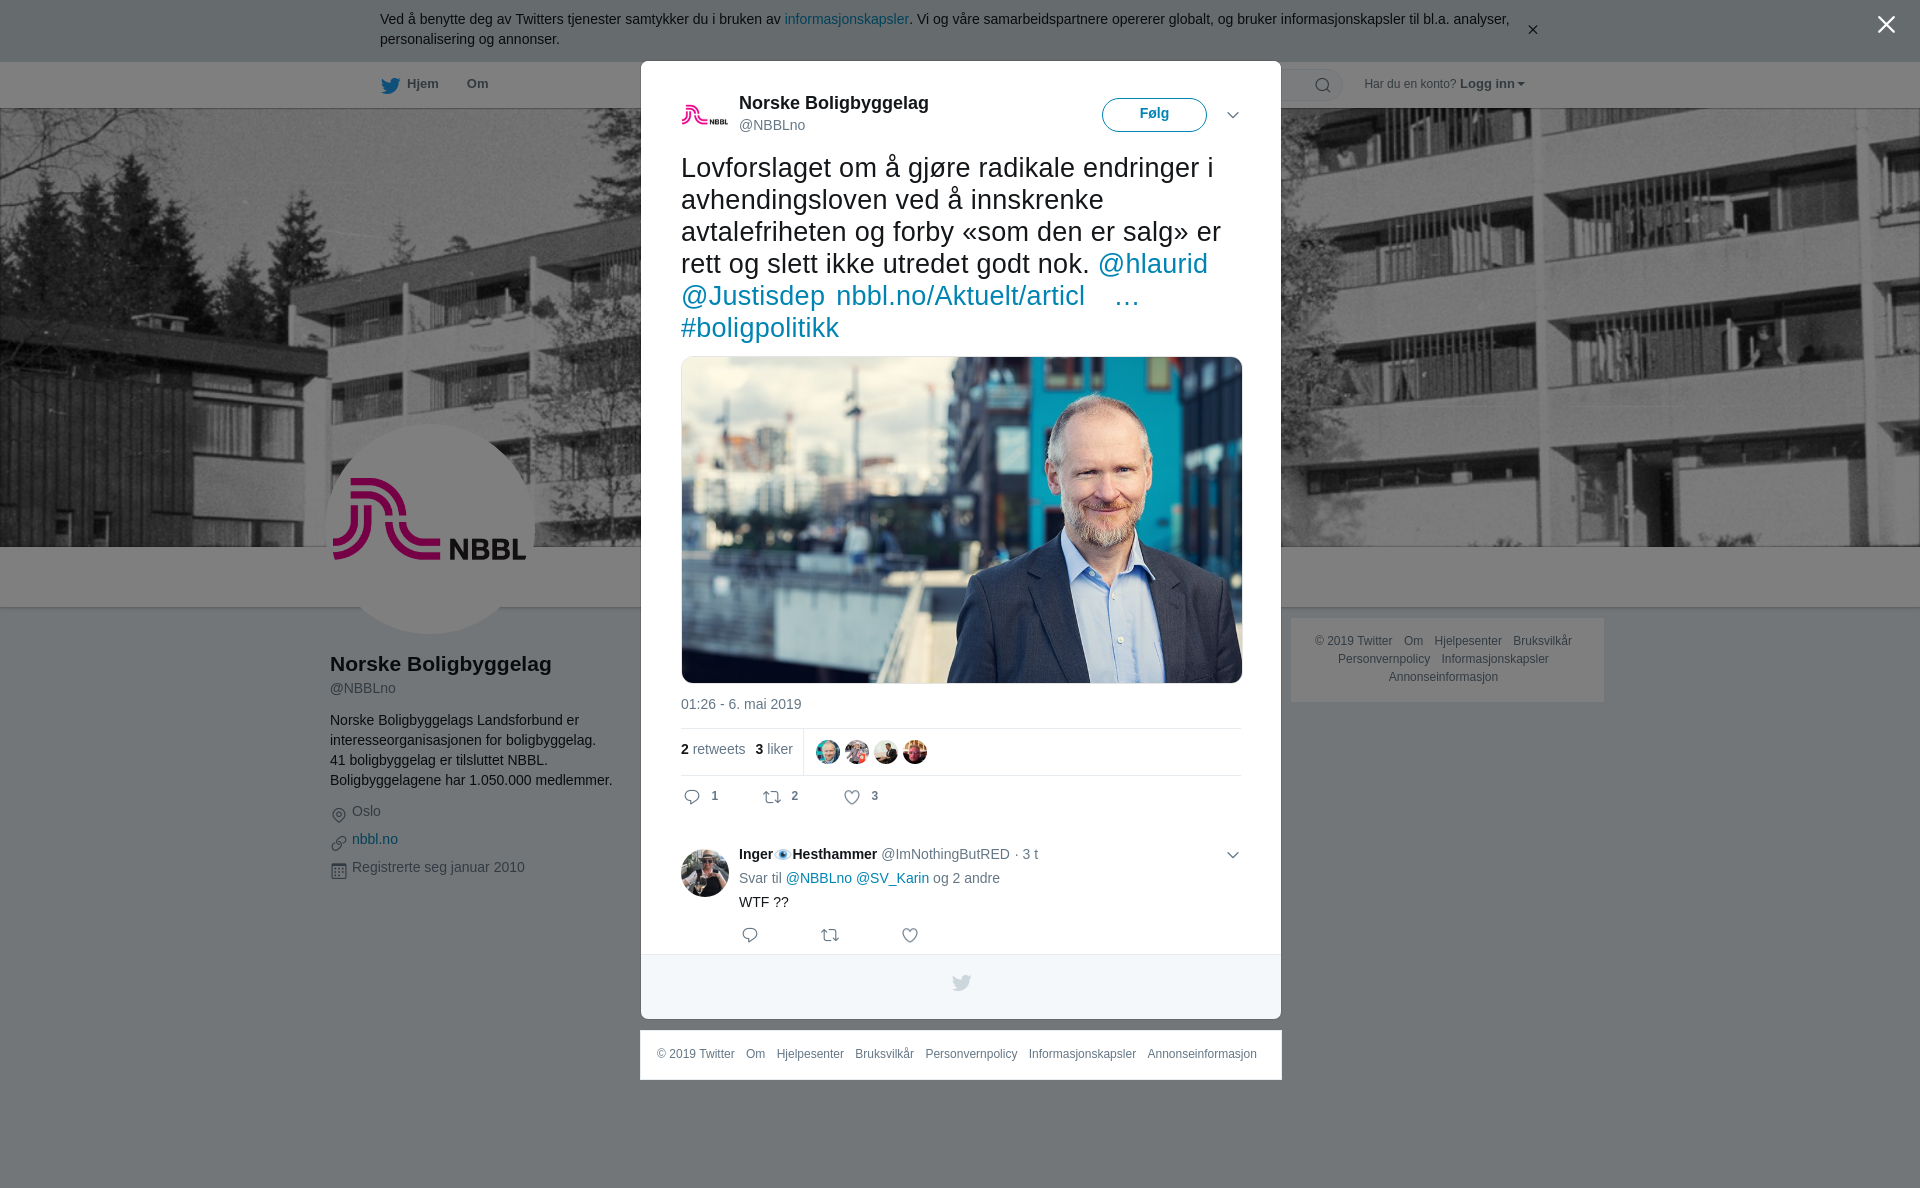Reply to the NBBL tweet via comment icon
1920x1188 pixels.
[692, 797]
